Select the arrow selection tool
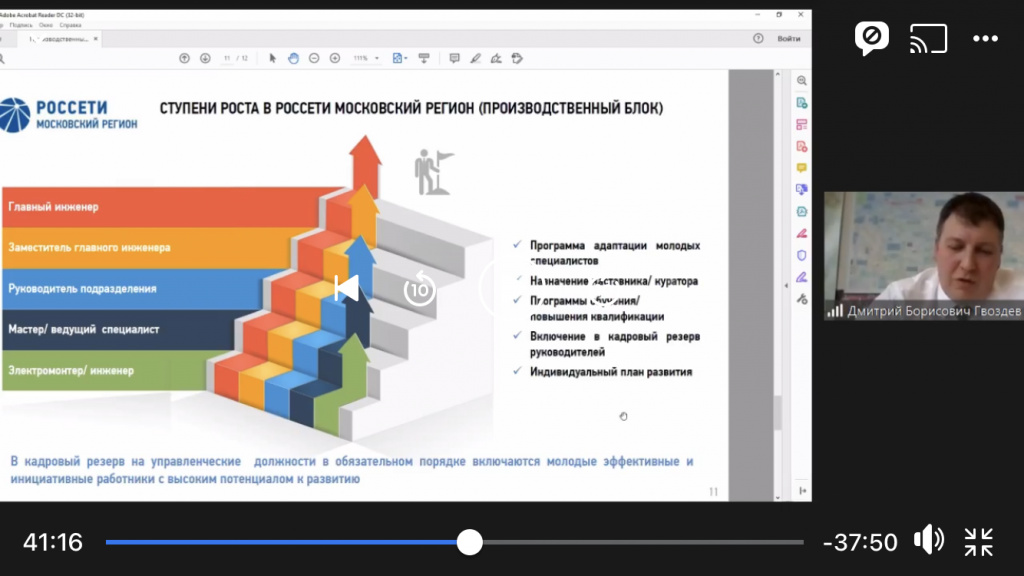This screenshot has width=1024, height=576. [272, 58]
